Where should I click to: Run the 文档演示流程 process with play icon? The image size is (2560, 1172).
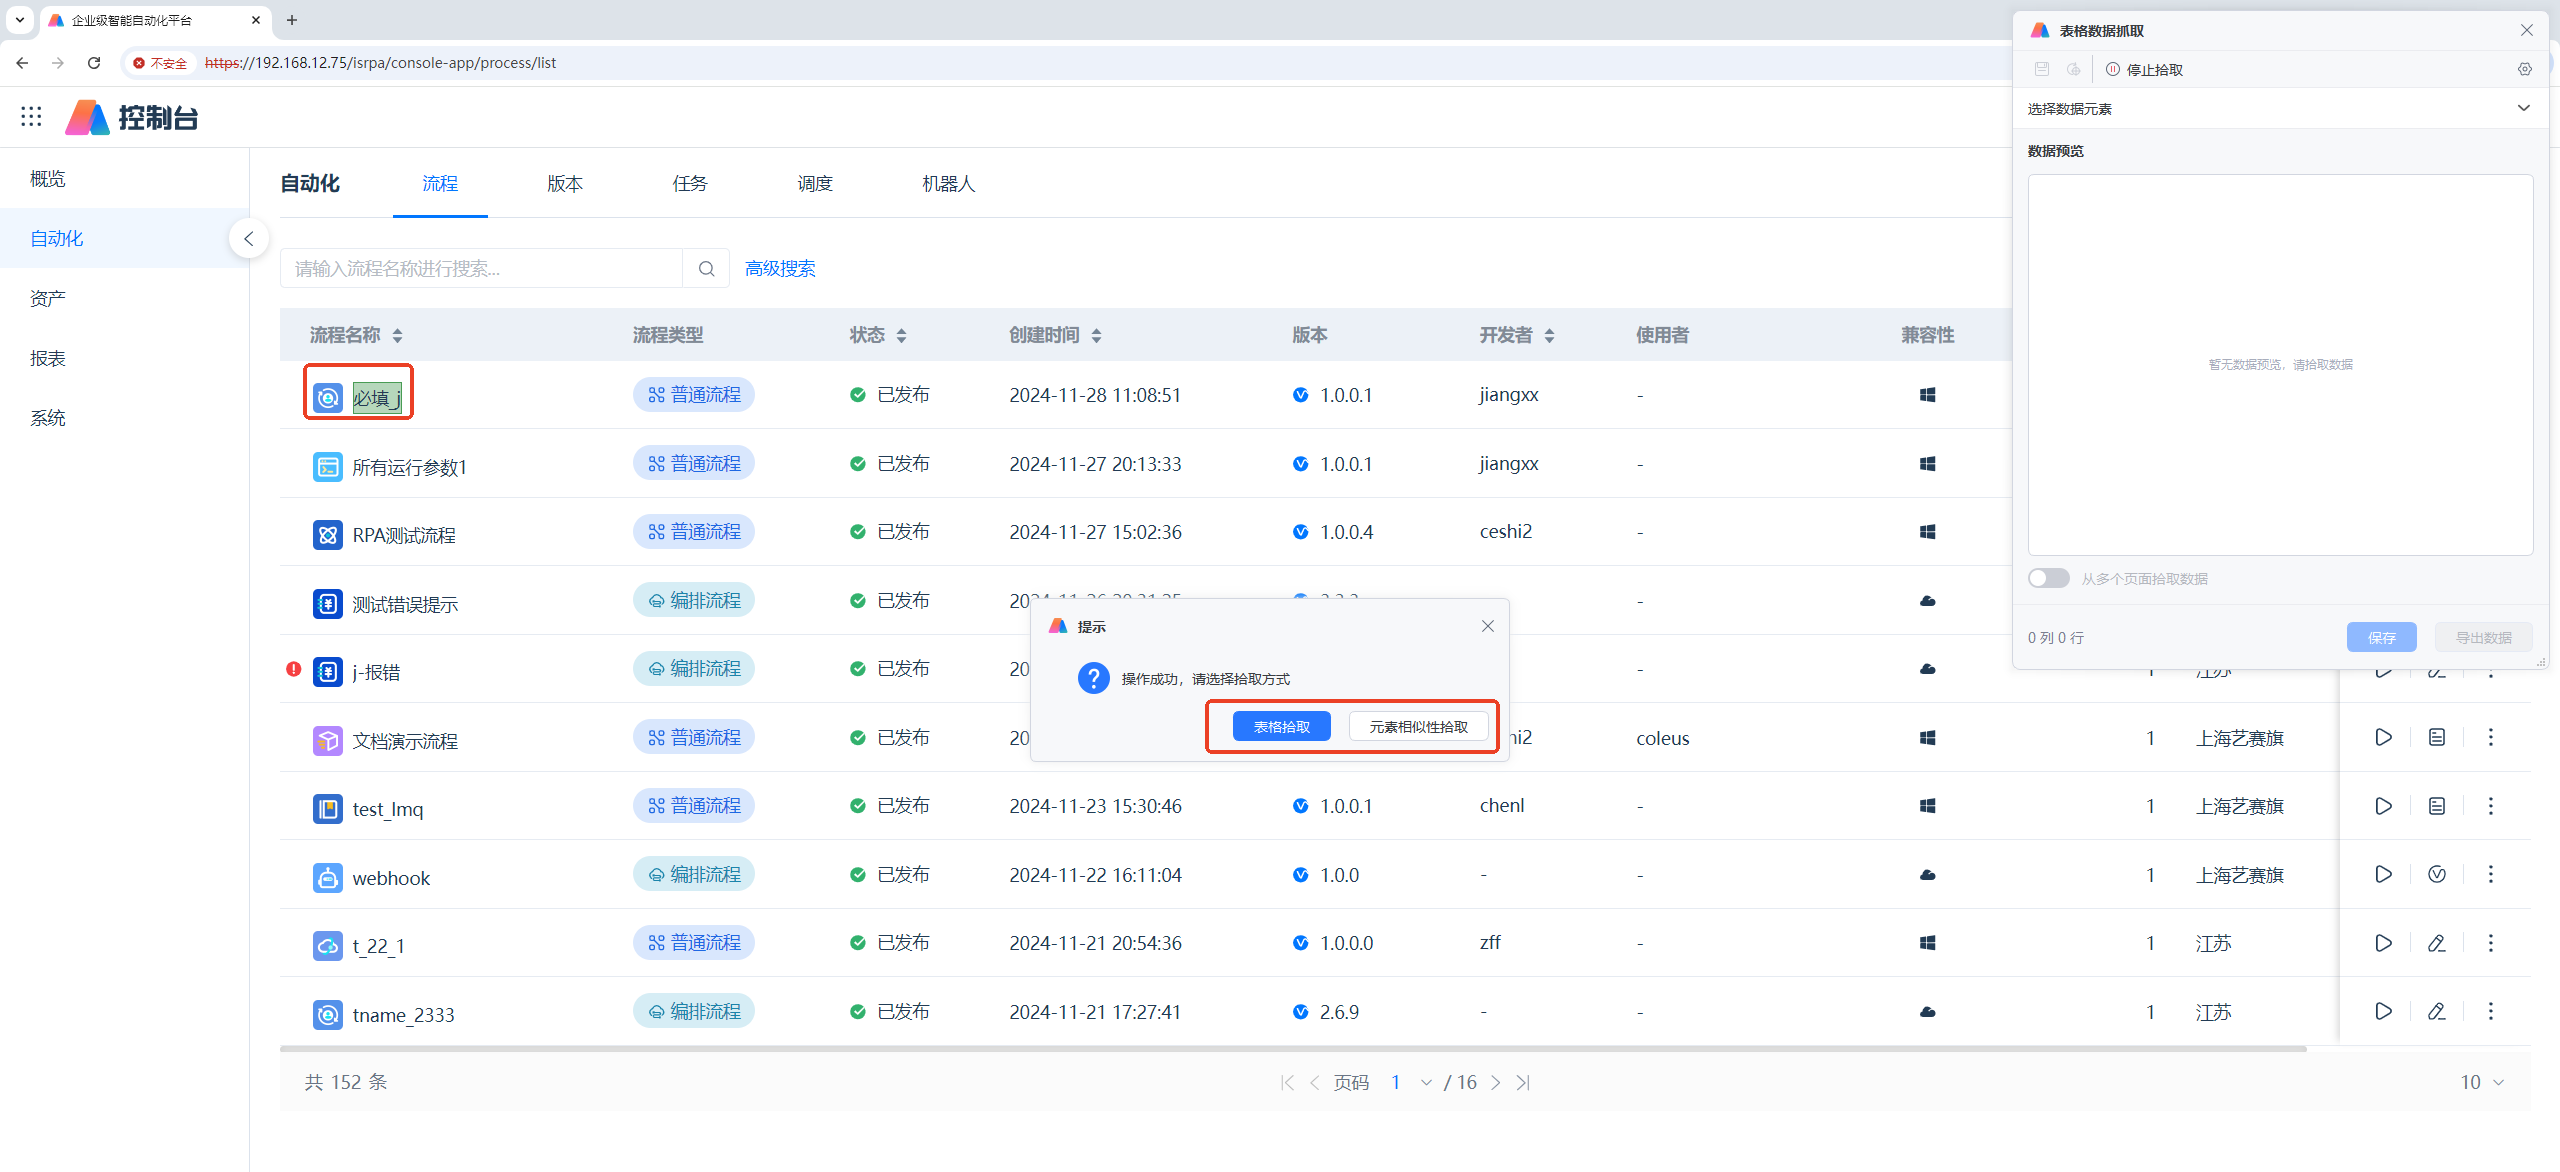click(2384, 737)
